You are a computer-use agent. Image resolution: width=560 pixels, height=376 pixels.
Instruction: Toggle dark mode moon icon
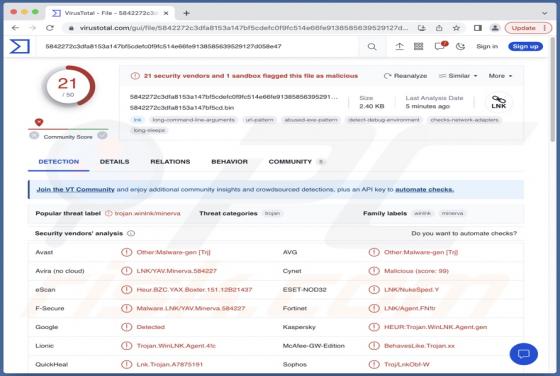(460, 46)
